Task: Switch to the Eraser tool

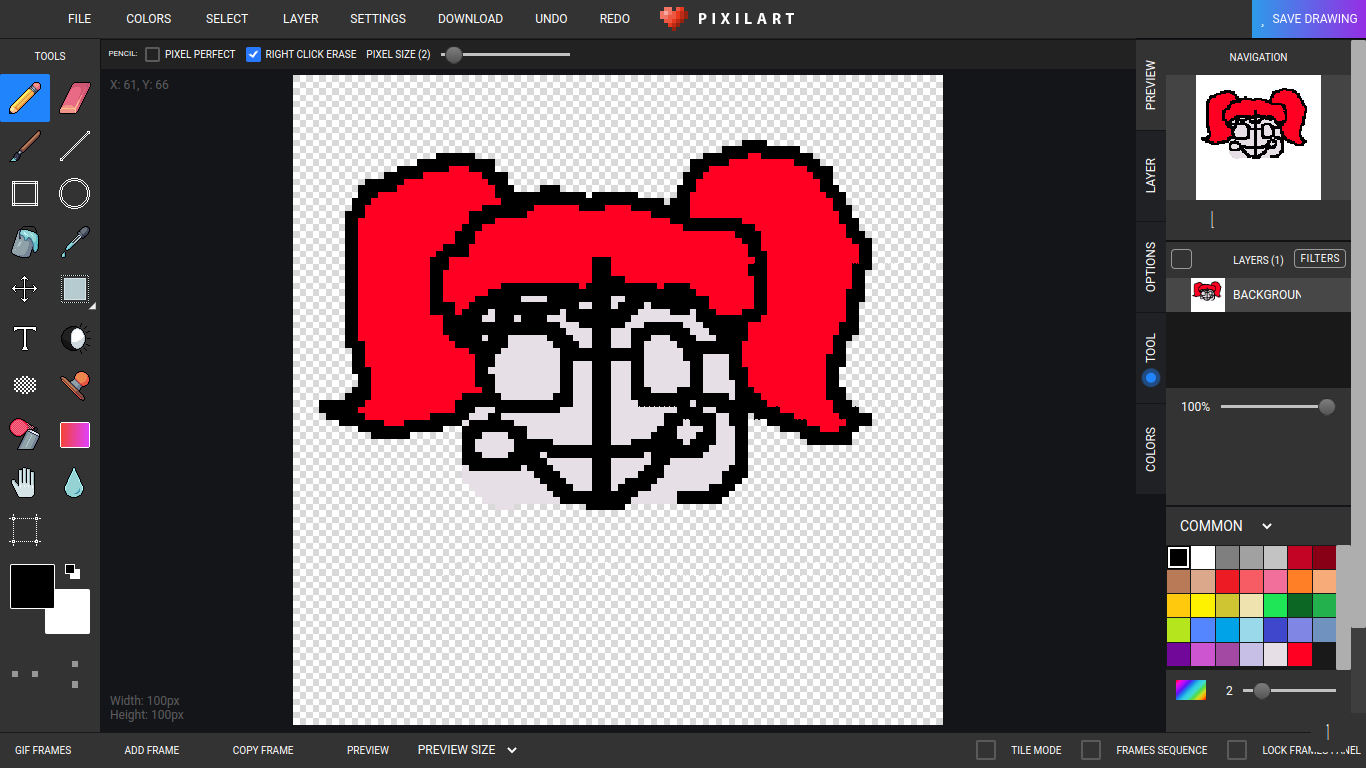Action: 74,97
